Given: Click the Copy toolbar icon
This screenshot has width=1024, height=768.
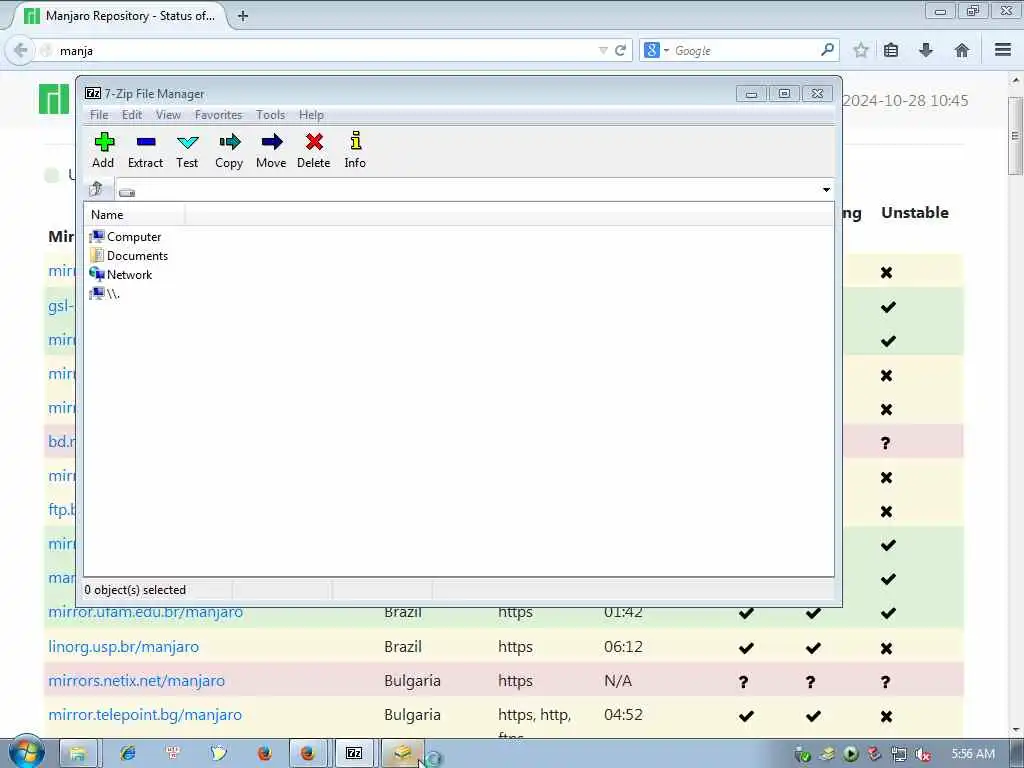Looking at the screenshot, I should pyautogui.click(x=229, y=151).
